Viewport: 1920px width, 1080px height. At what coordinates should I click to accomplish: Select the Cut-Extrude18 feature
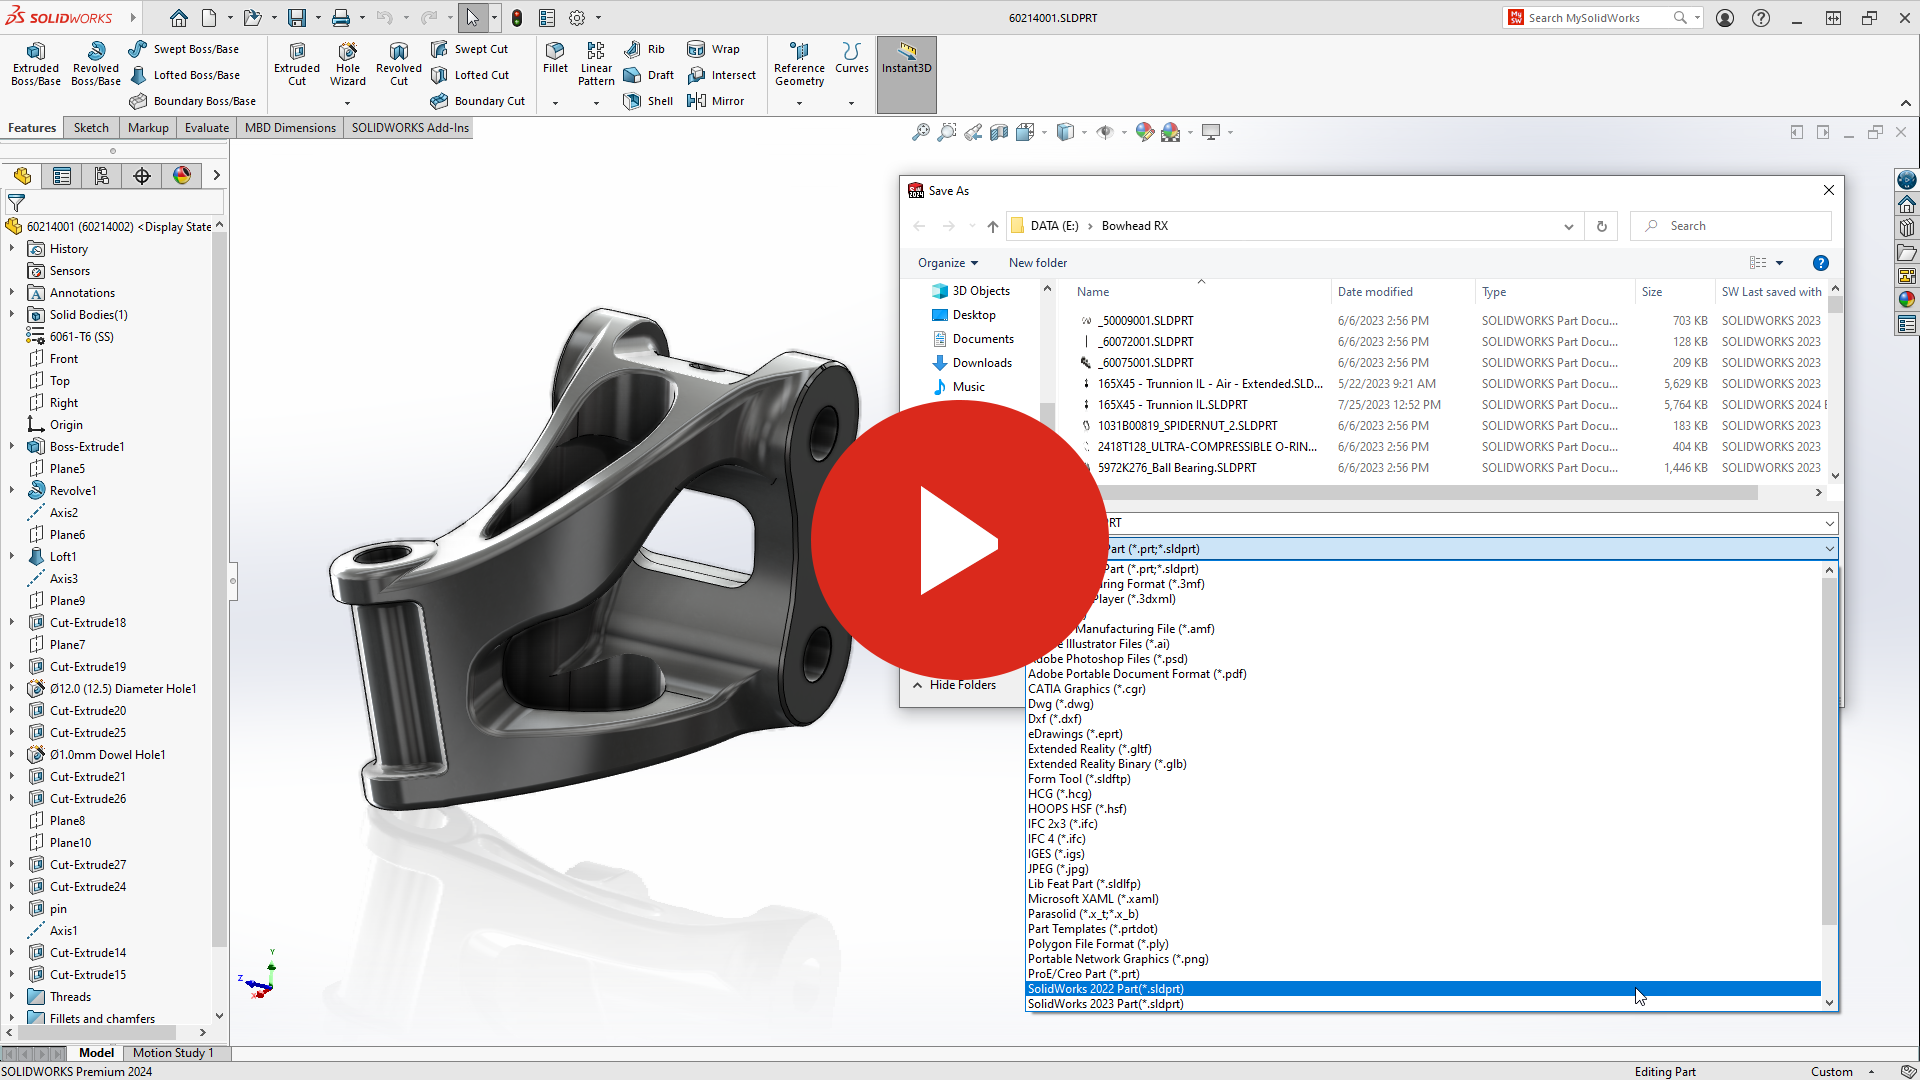(88, 623)
